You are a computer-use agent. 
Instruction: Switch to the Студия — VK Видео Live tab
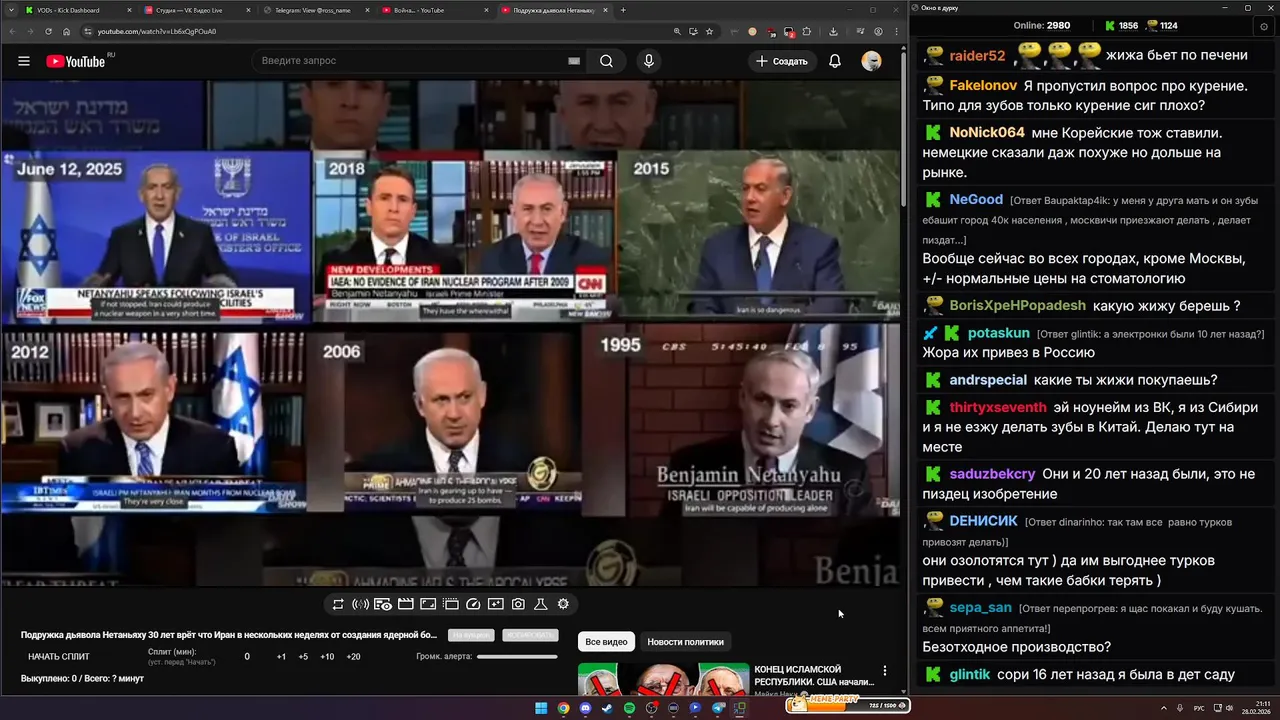[196, 10]
